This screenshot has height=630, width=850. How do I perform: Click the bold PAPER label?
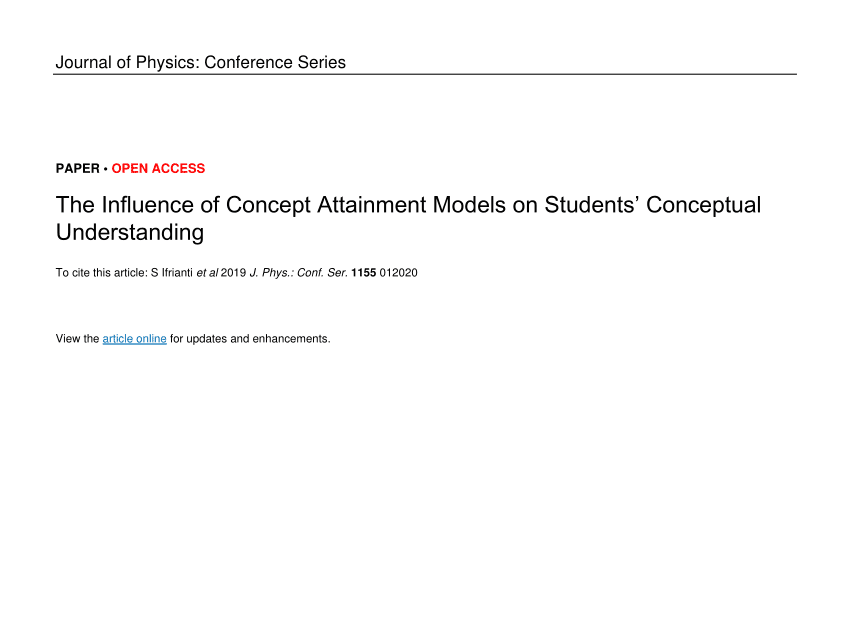pos(78,169)
